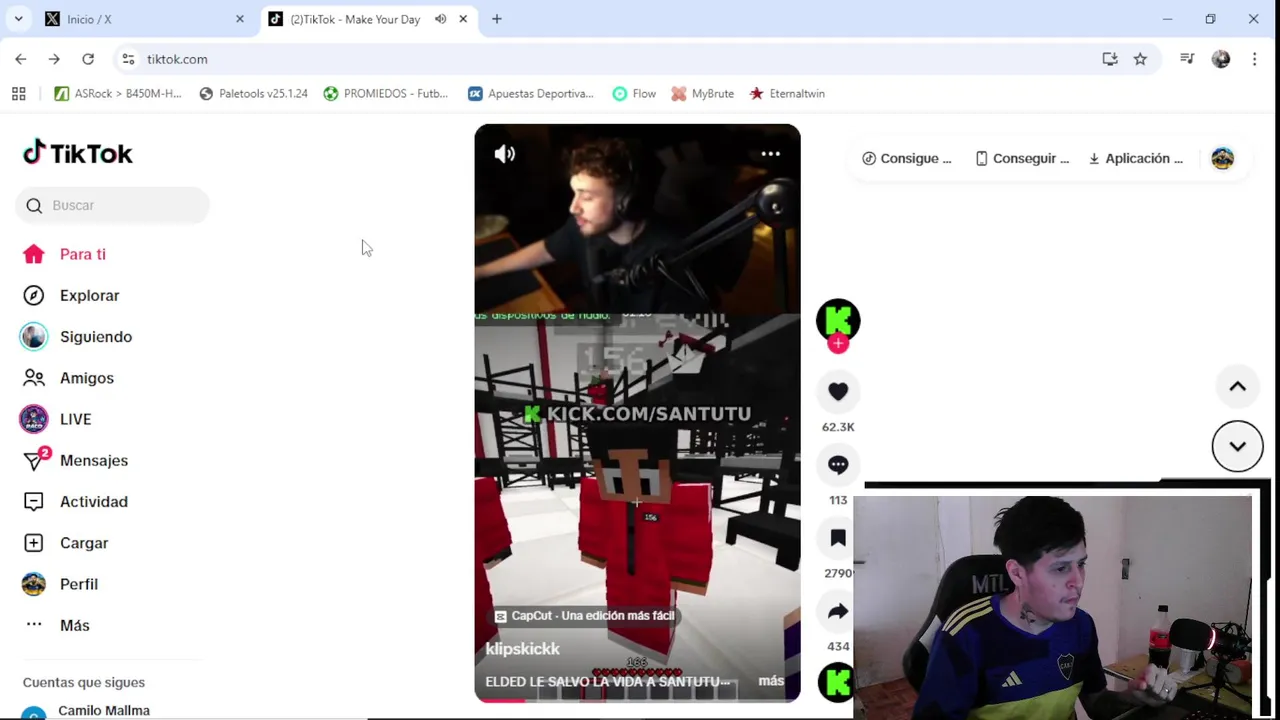The height and width of the screenshot is (720, 1280).
Task: Click the Aplicación download button
Action: [1135, 158]
